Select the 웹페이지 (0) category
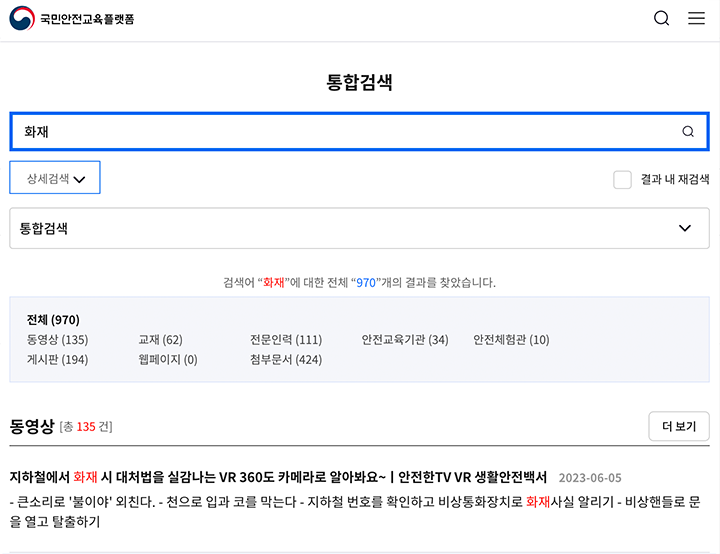The height and width of the screenshot is (554, 720). 168,360
